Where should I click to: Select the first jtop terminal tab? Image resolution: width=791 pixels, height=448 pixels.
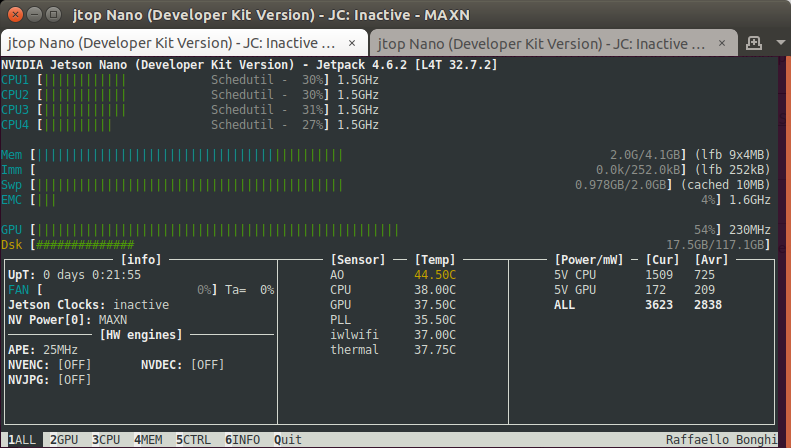click(184, 43)
